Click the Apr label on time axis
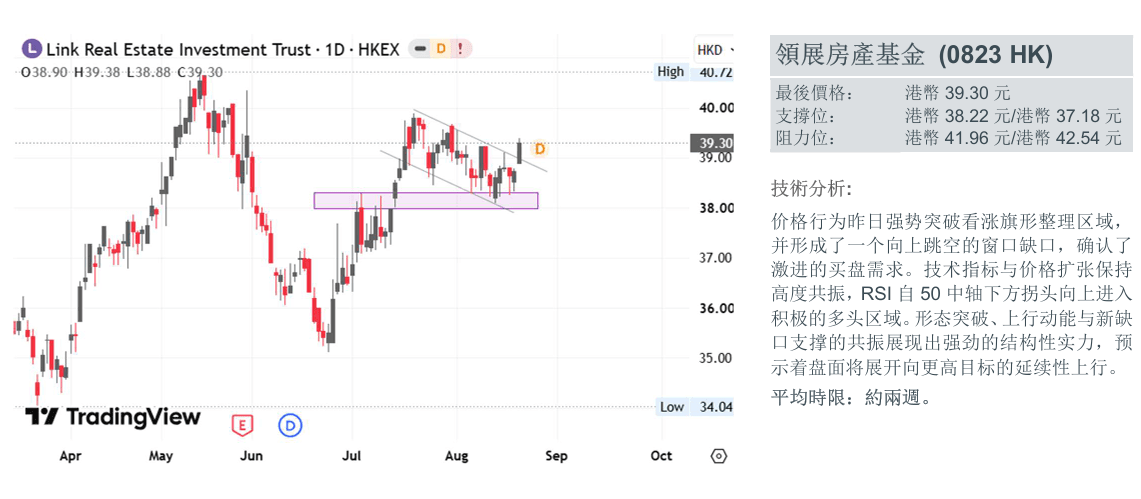 (x=70, y=457)
